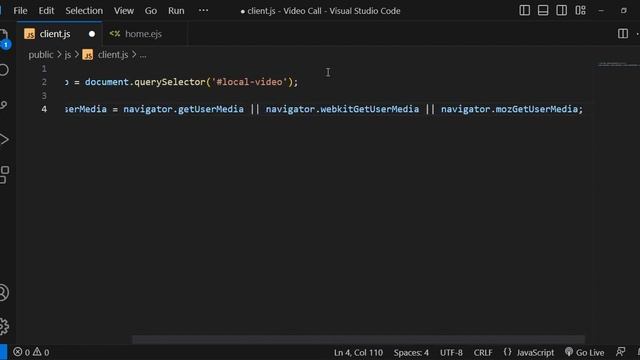
Task: Change end of line sequence CRLF
Action: (x=483, y=352)
